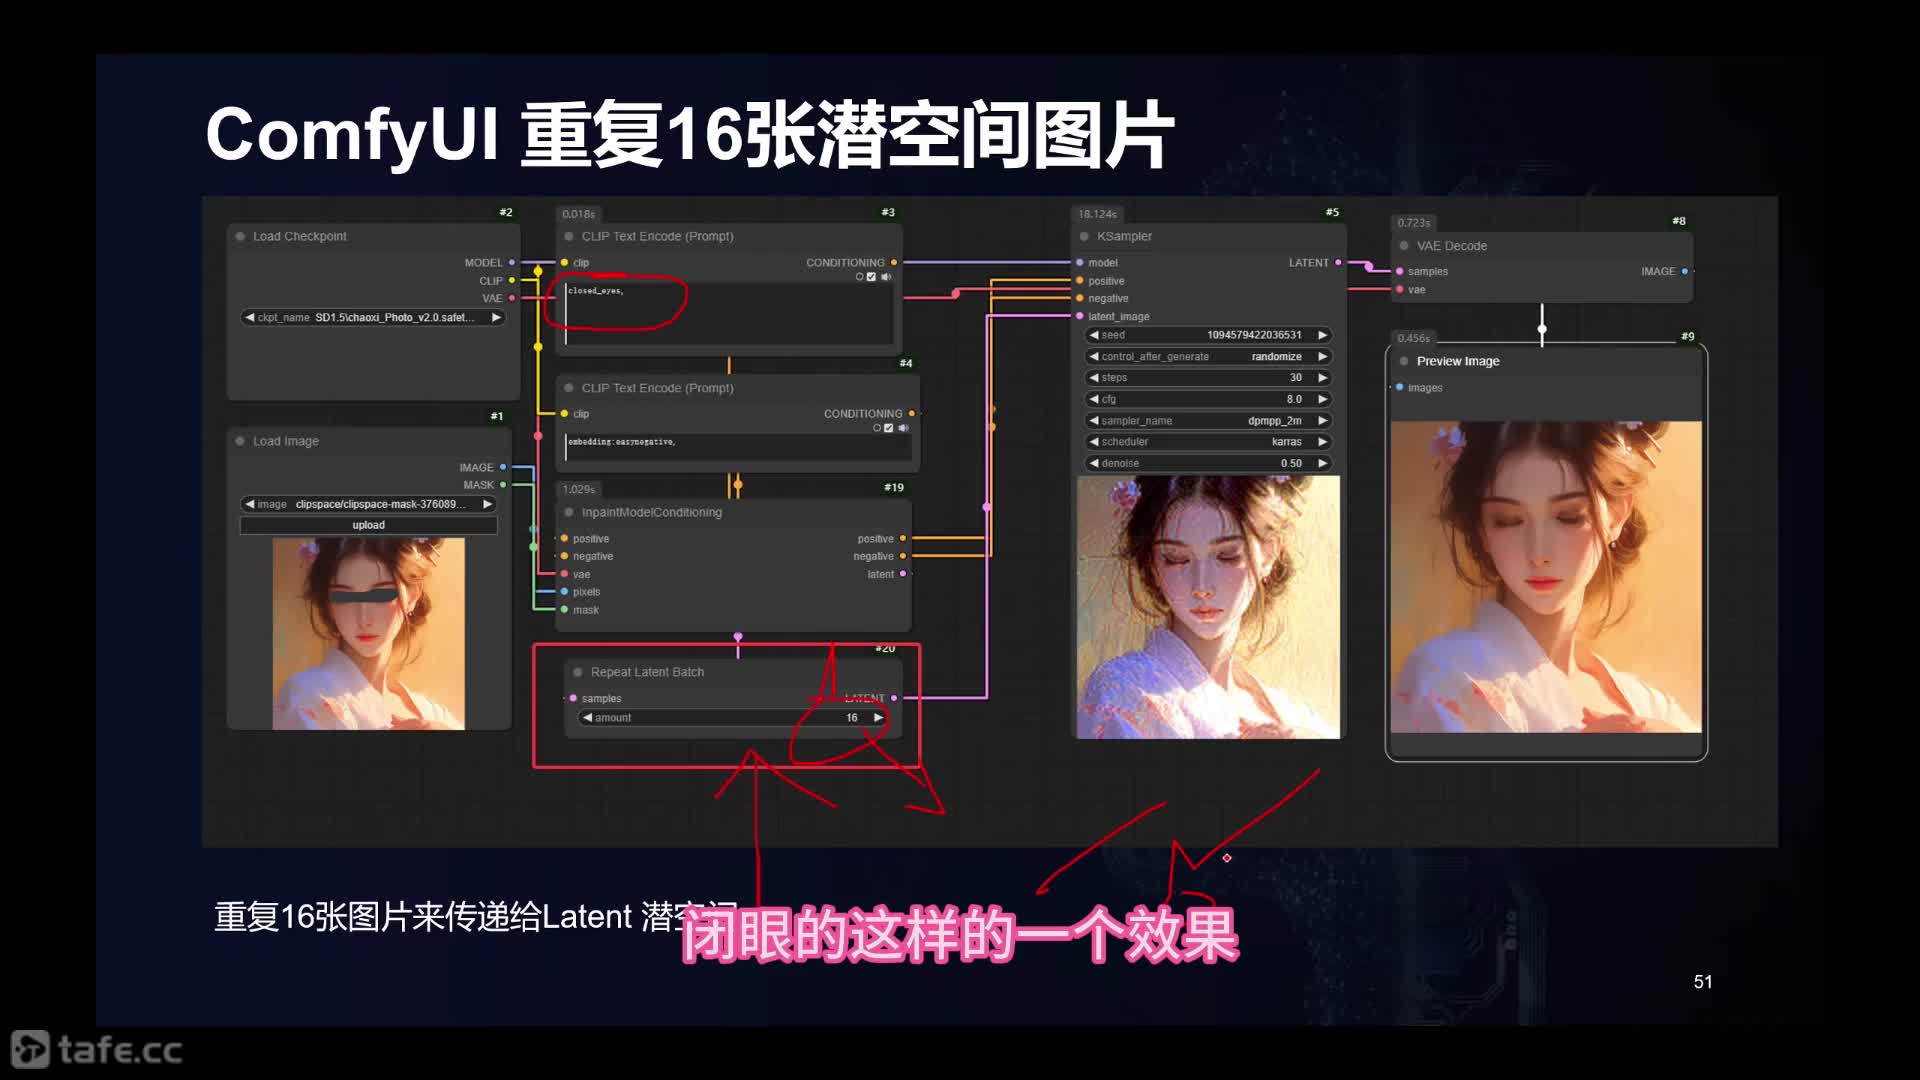The width and height of the screenshot is (1920, 1080).
Task: Click the VAE output port on Load Checkpoint
Action: click(x=512, y=298)
